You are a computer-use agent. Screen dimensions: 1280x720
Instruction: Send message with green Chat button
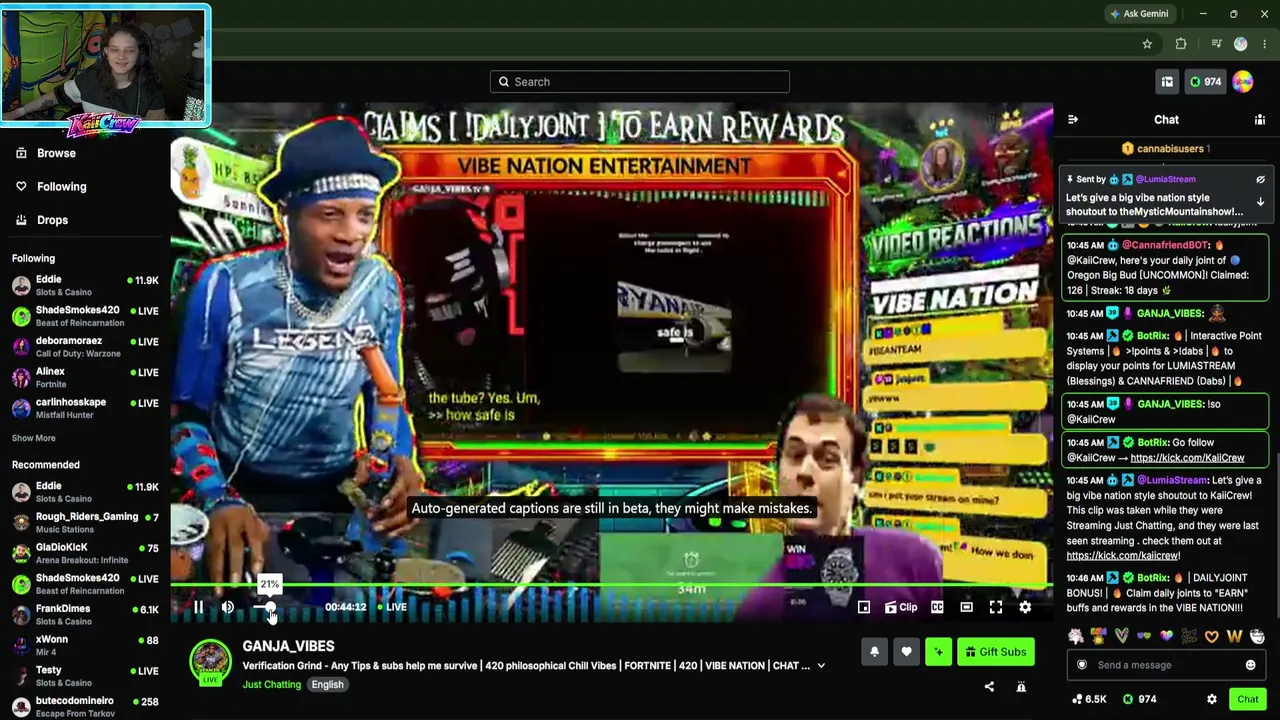(1247, 699)
